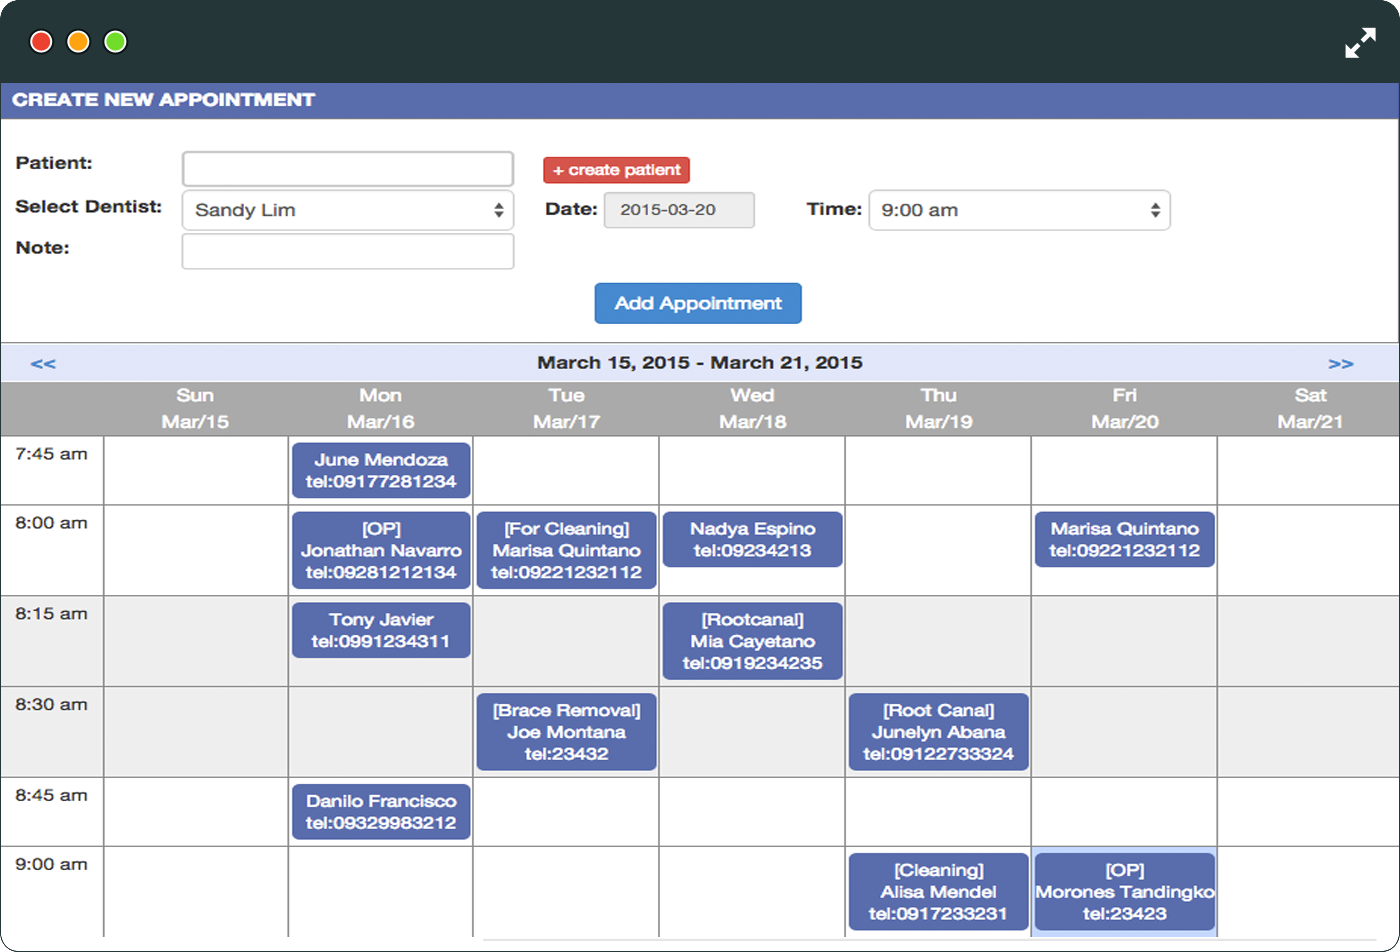Image resolution: width=1400 pixels, height=952 pixels.
Task: Open Alisa Mendel Cleaning appointment
Action: tap(939, 892)
